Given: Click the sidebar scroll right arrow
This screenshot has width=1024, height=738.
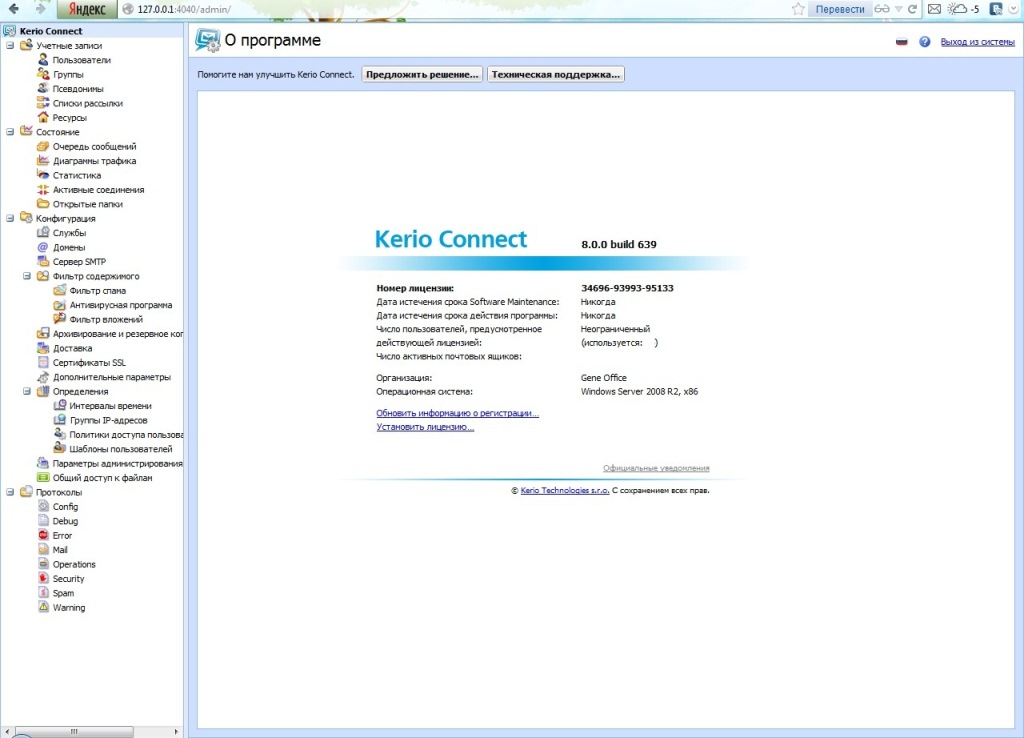Looking at the screenshot, I should click(176, 731).
